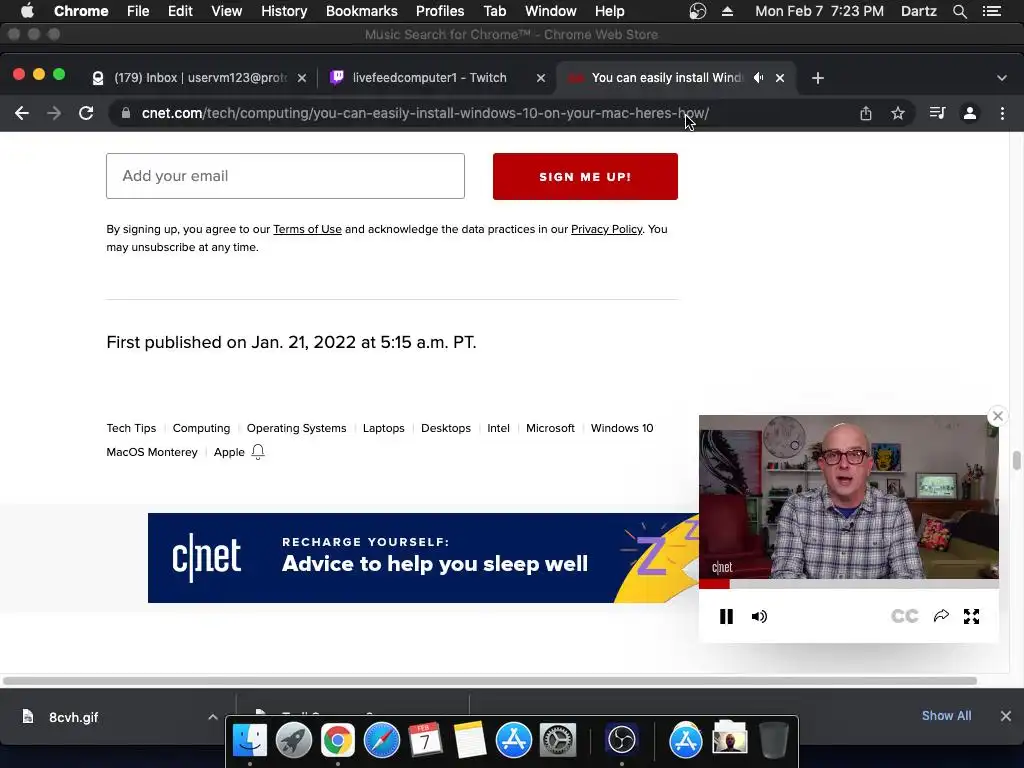Open the Terms of Use link
Image resolution: width=1024 pixels, height=768 pixels.
(307, 229)
